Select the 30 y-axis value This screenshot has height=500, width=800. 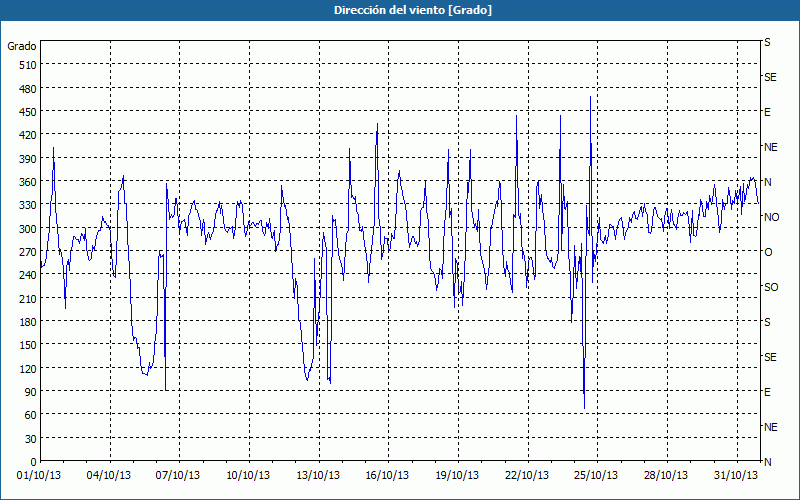tap(31, 439)
